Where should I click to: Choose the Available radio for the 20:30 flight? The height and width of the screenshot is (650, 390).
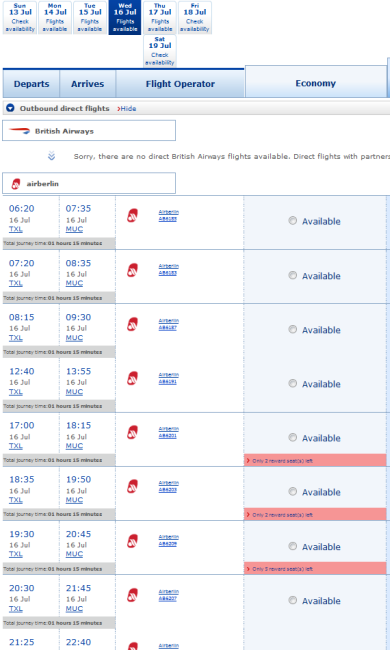click(293, 600)
